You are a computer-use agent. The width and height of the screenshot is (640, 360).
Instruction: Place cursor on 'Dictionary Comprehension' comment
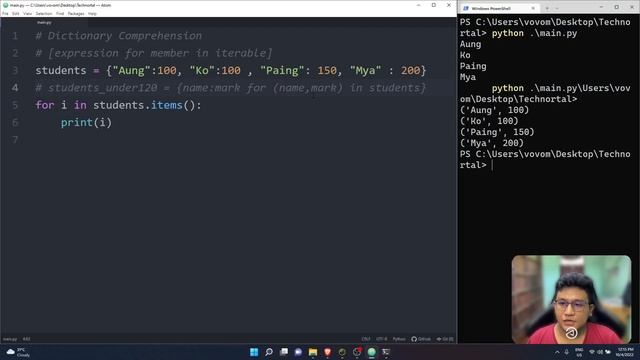(x=118, y=36)
